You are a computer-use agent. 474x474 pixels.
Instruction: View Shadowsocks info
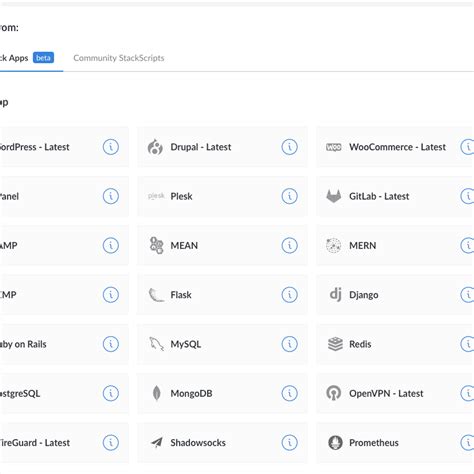(289, 443)
